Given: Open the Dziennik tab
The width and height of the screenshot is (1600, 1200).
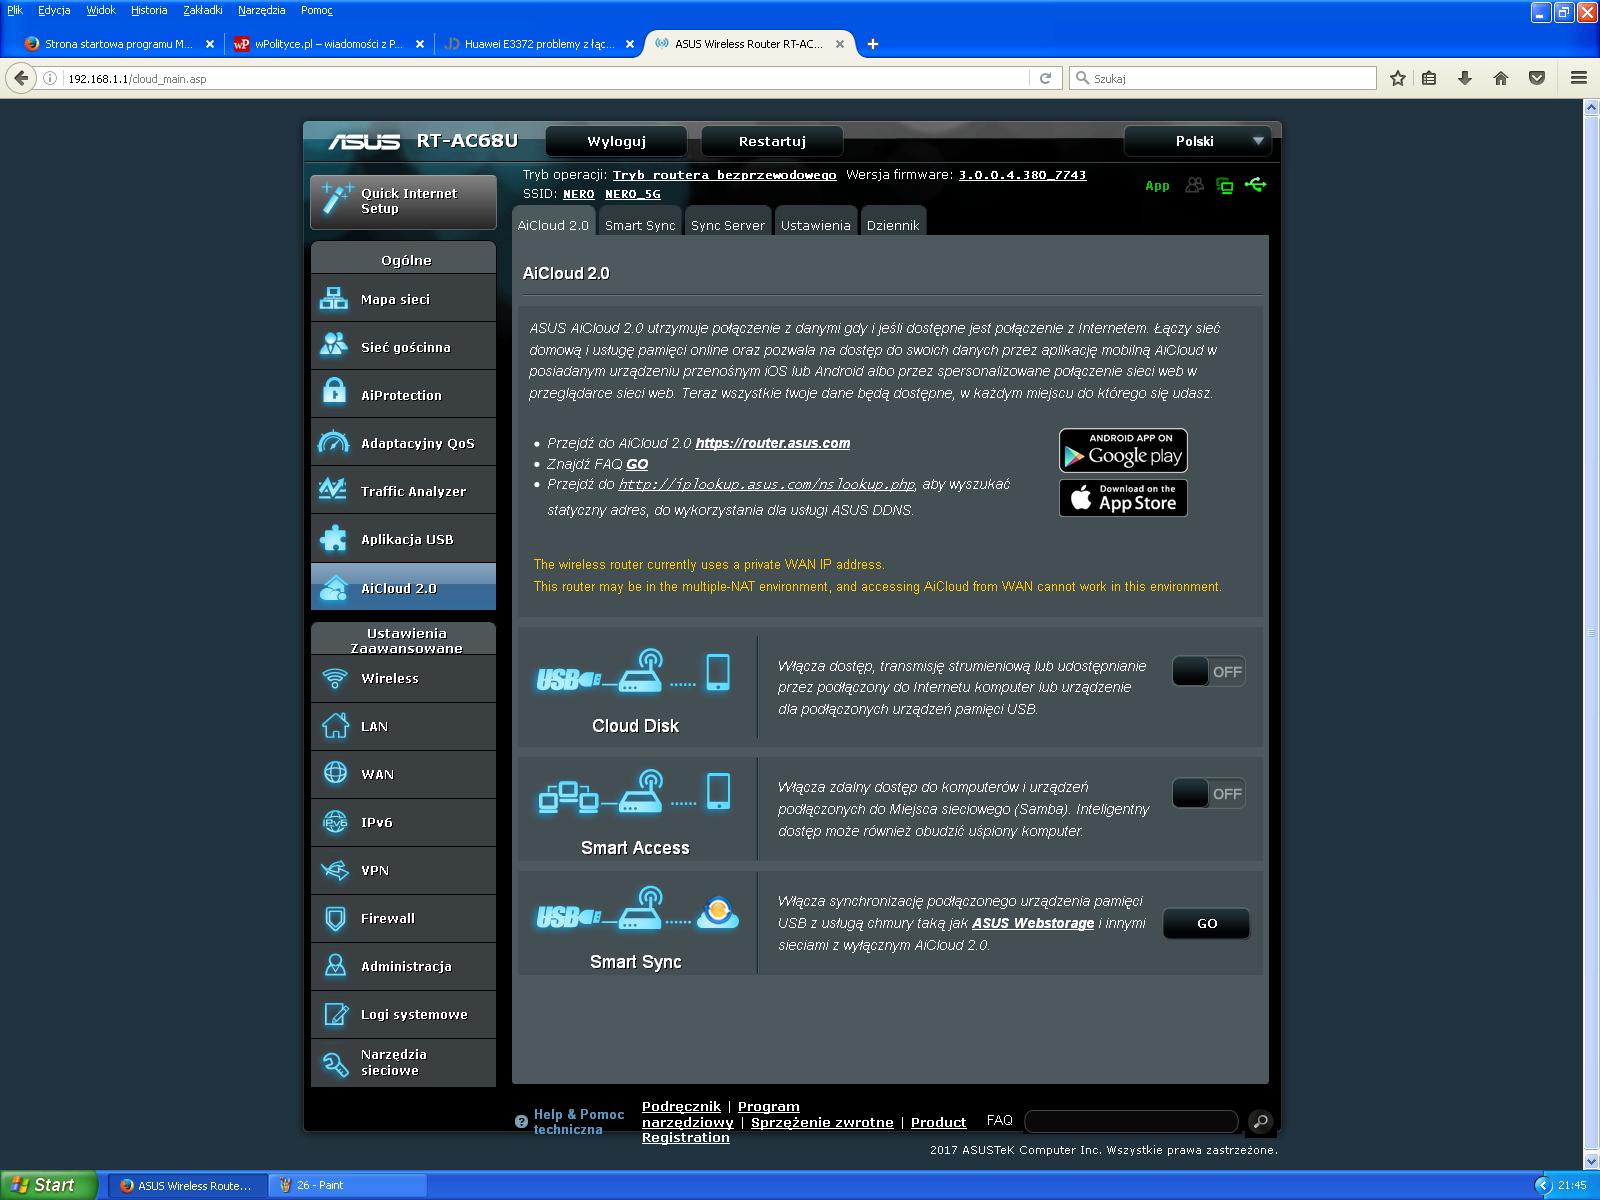Looking at the screenshot, I should (x=892, y=225).
